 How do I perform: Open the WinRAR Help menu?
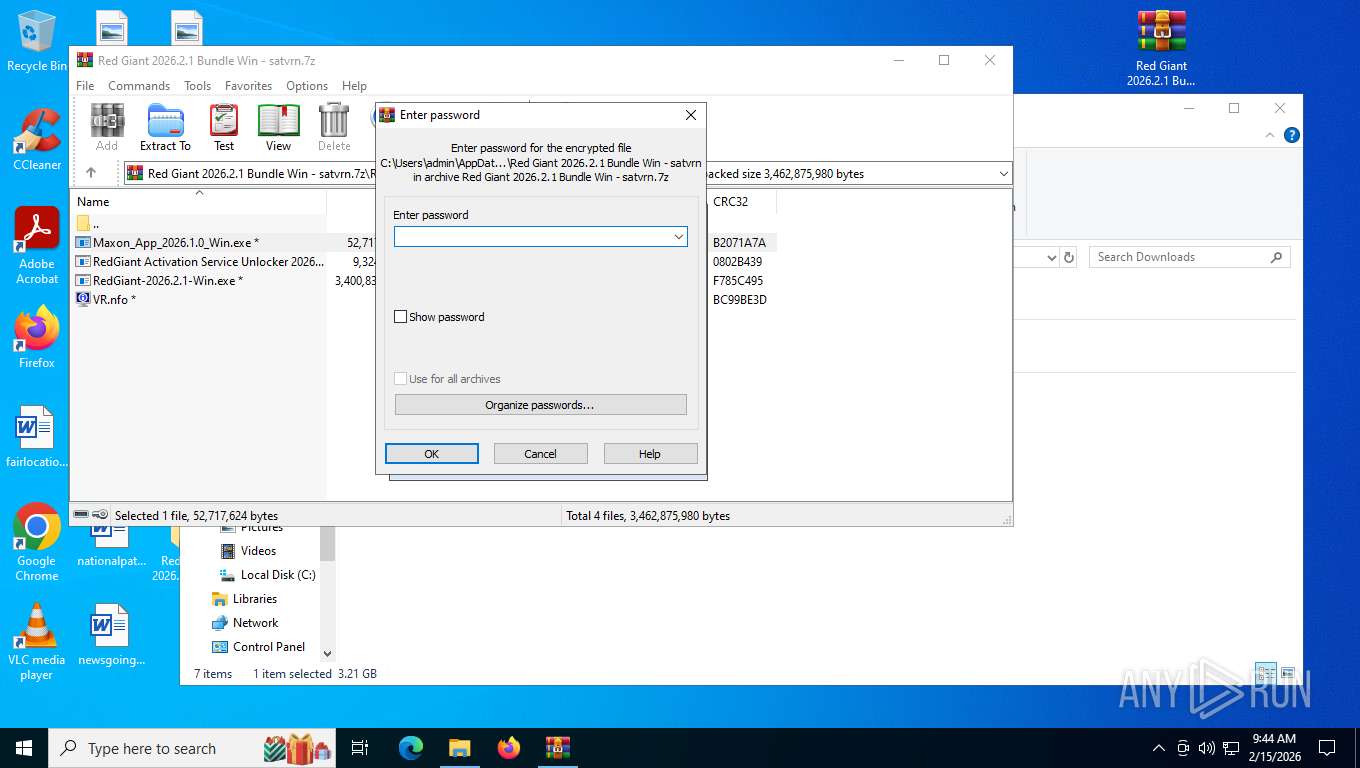354,86
